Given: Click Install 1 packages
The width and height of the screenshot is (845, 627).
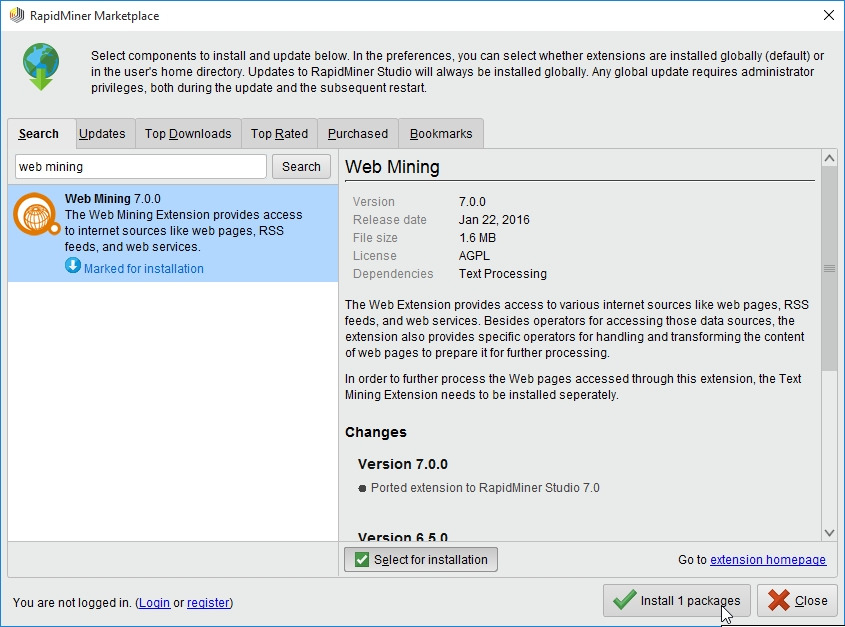Looking at the screenshot, I should (x=676, y=600).
